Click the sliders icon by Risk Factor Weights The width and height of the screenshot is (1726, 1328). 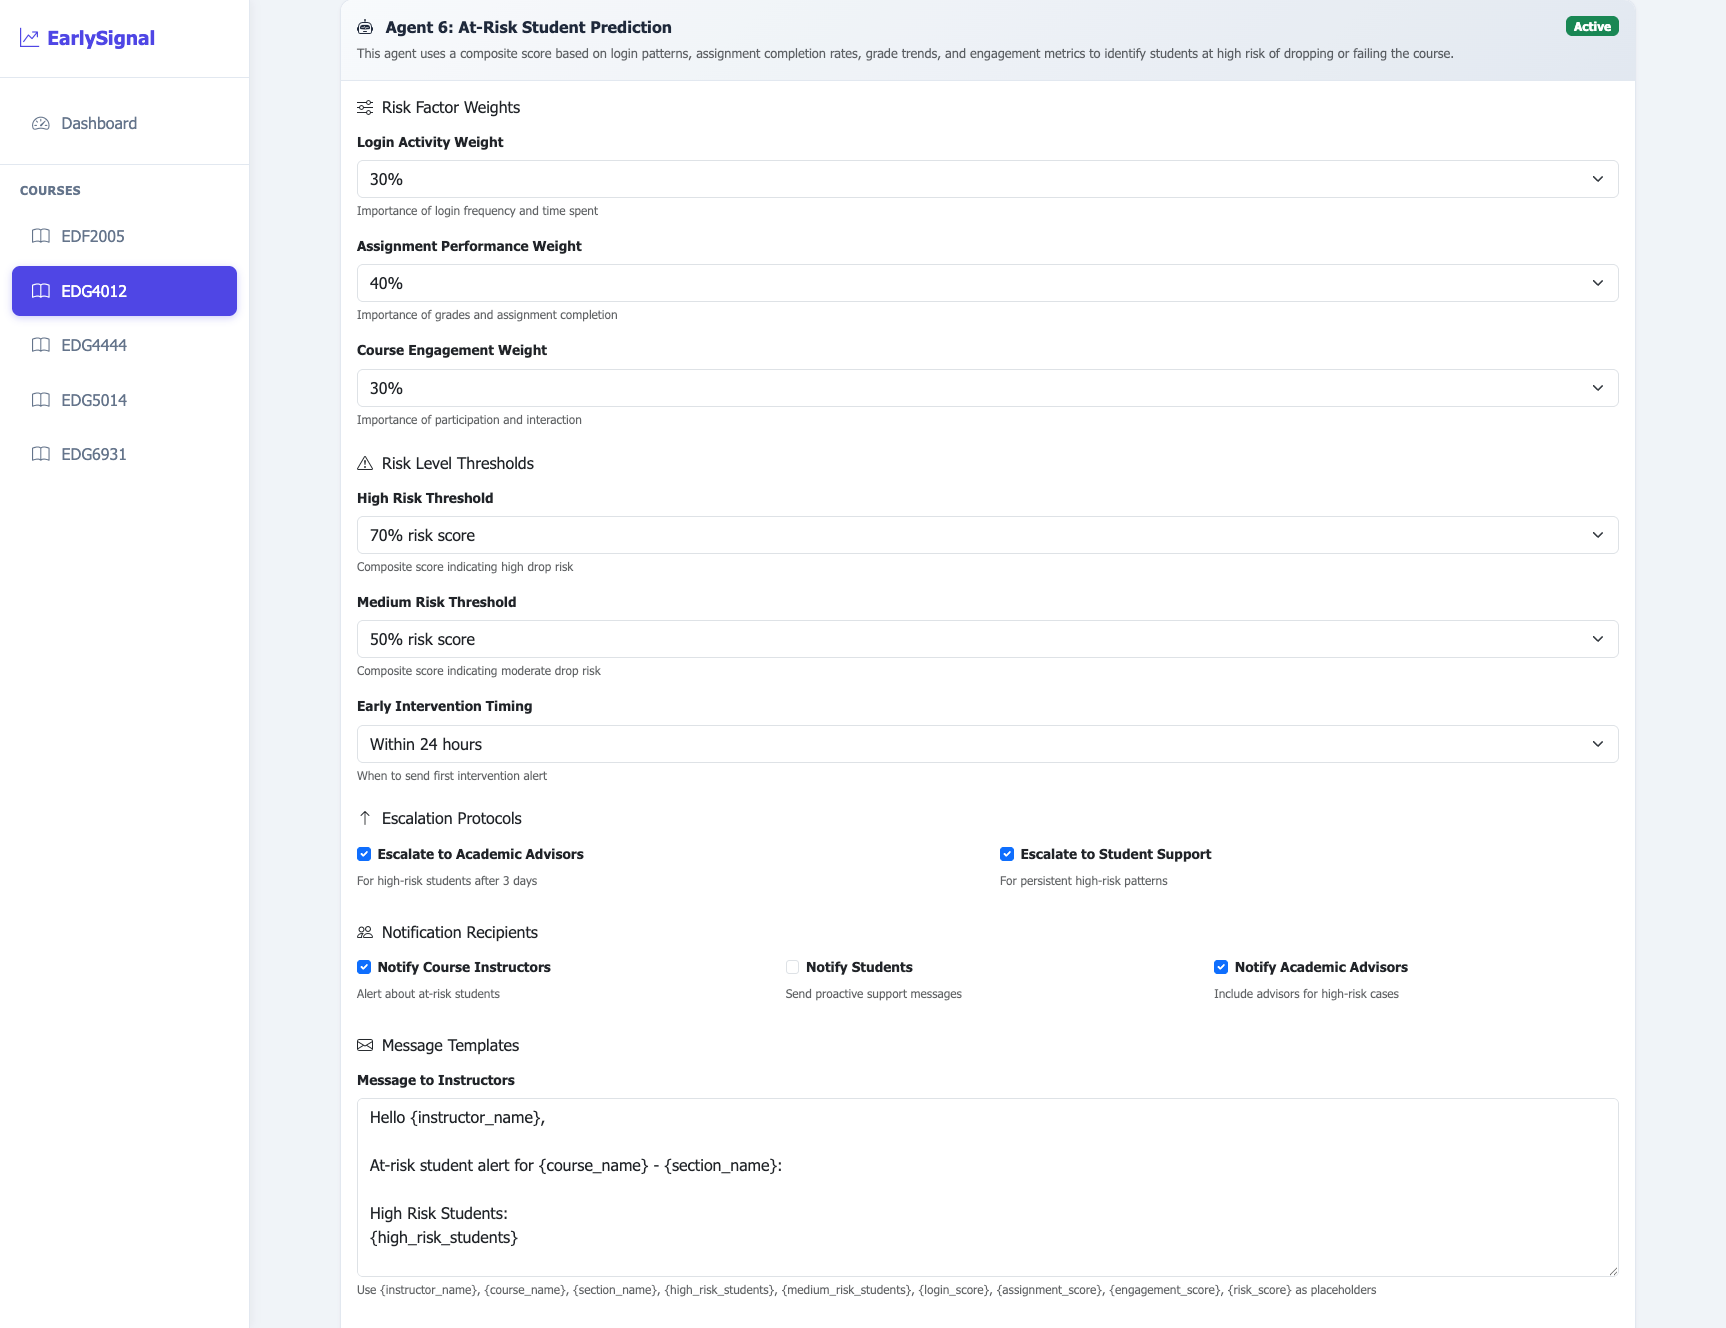tap(365, 107)
